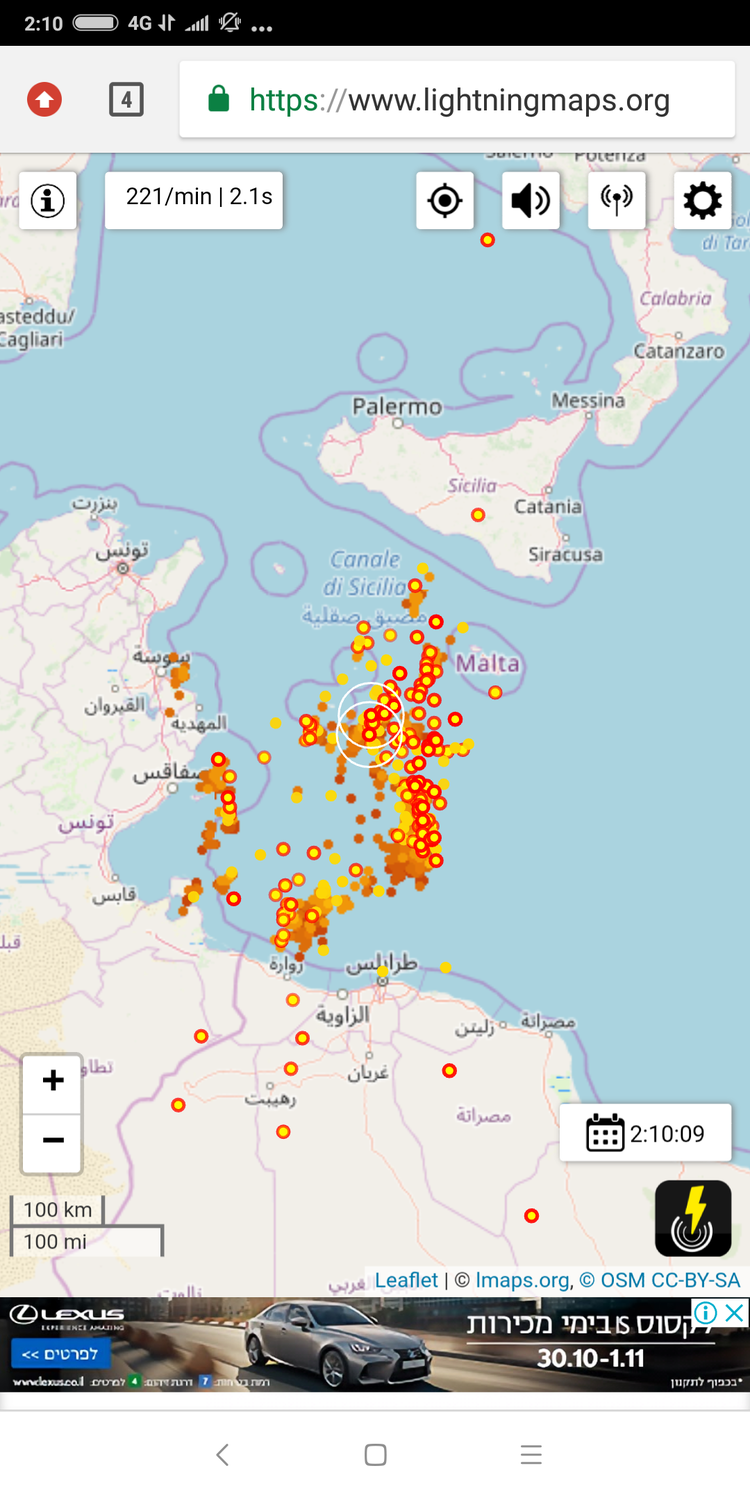Zoom in with the plus button
The image size is (750, 1500).
53,1082
